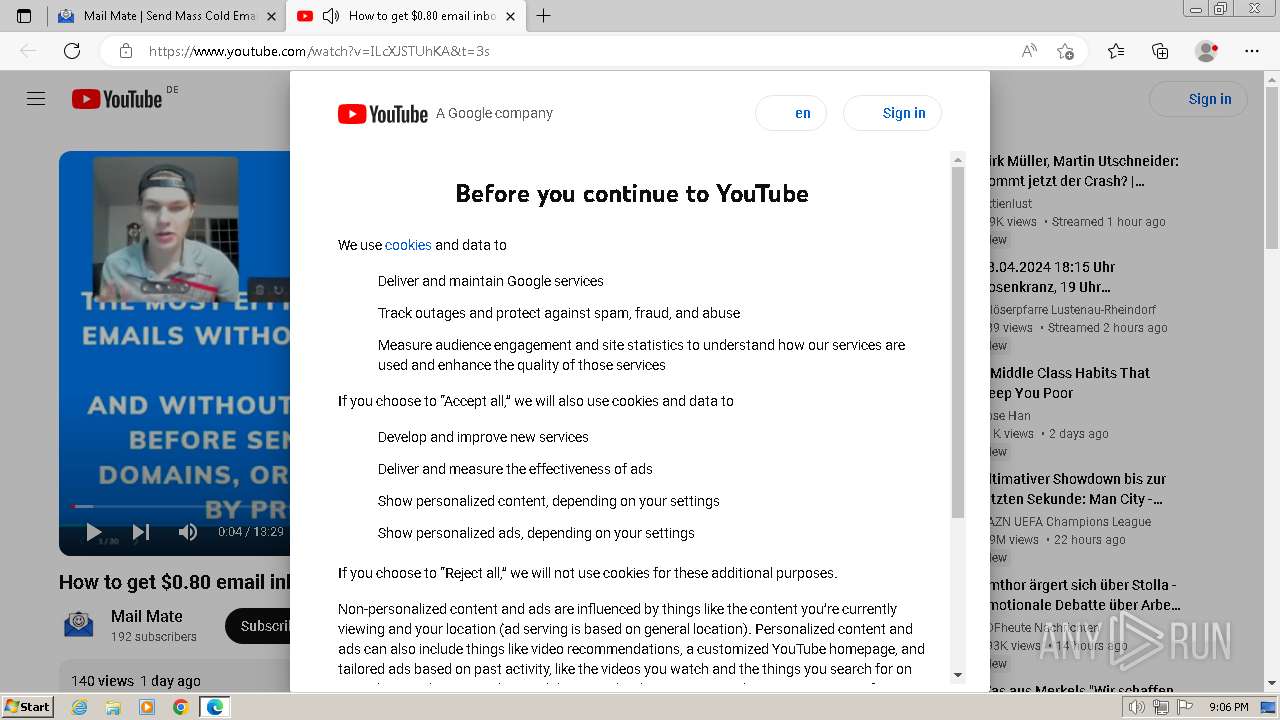Open File Explorer from taskbar

(x=113, y=707)
